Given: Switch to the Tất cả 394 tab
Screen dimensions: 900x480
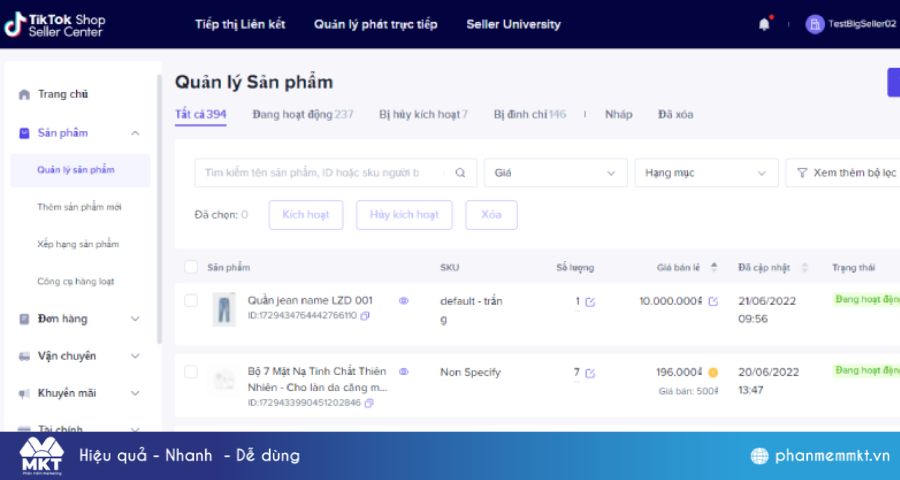Looking at the screenshot, I should (201, 114).
